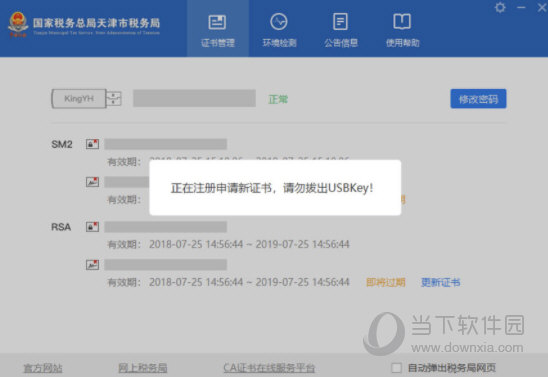Click the SM2 encryption certificate icon

tap(93, 144)
